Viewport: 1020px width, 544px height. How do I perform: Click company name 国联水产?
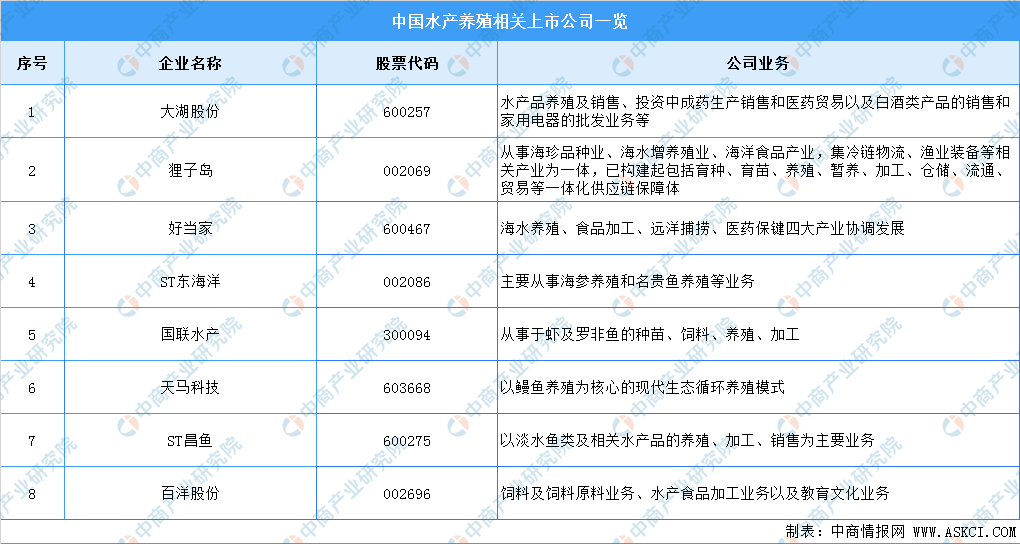[x=190, y=334]
